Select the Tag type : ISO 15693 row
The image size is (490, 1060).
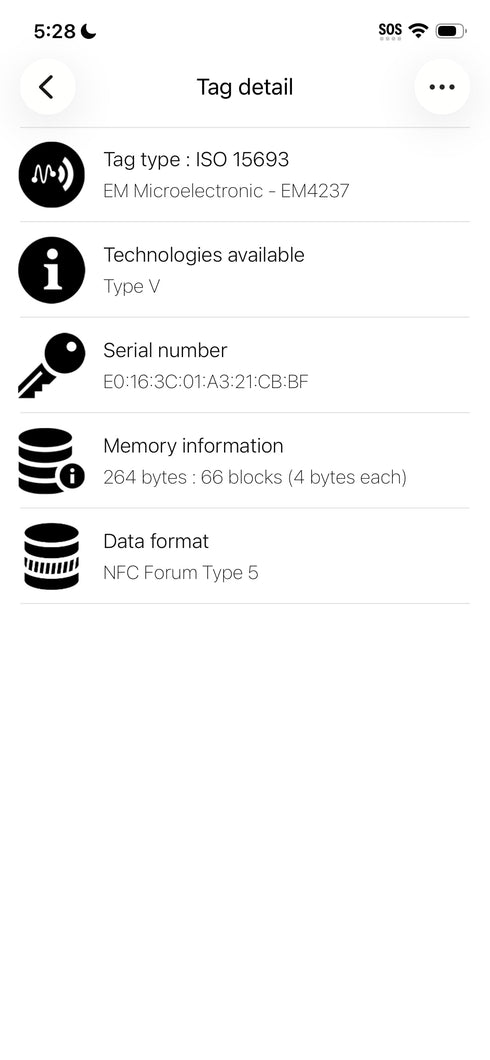[x=245, y=174]
